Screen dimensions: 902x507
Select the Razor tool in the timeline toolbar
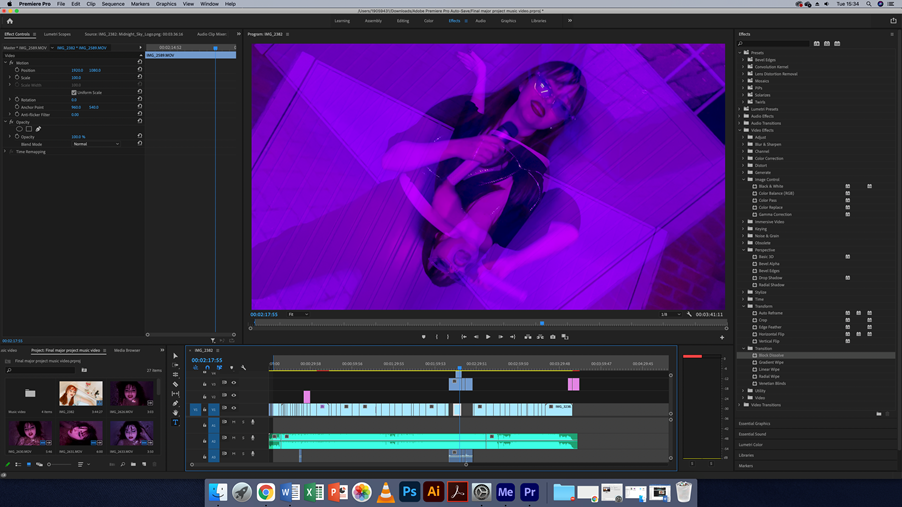pos(175,384)
